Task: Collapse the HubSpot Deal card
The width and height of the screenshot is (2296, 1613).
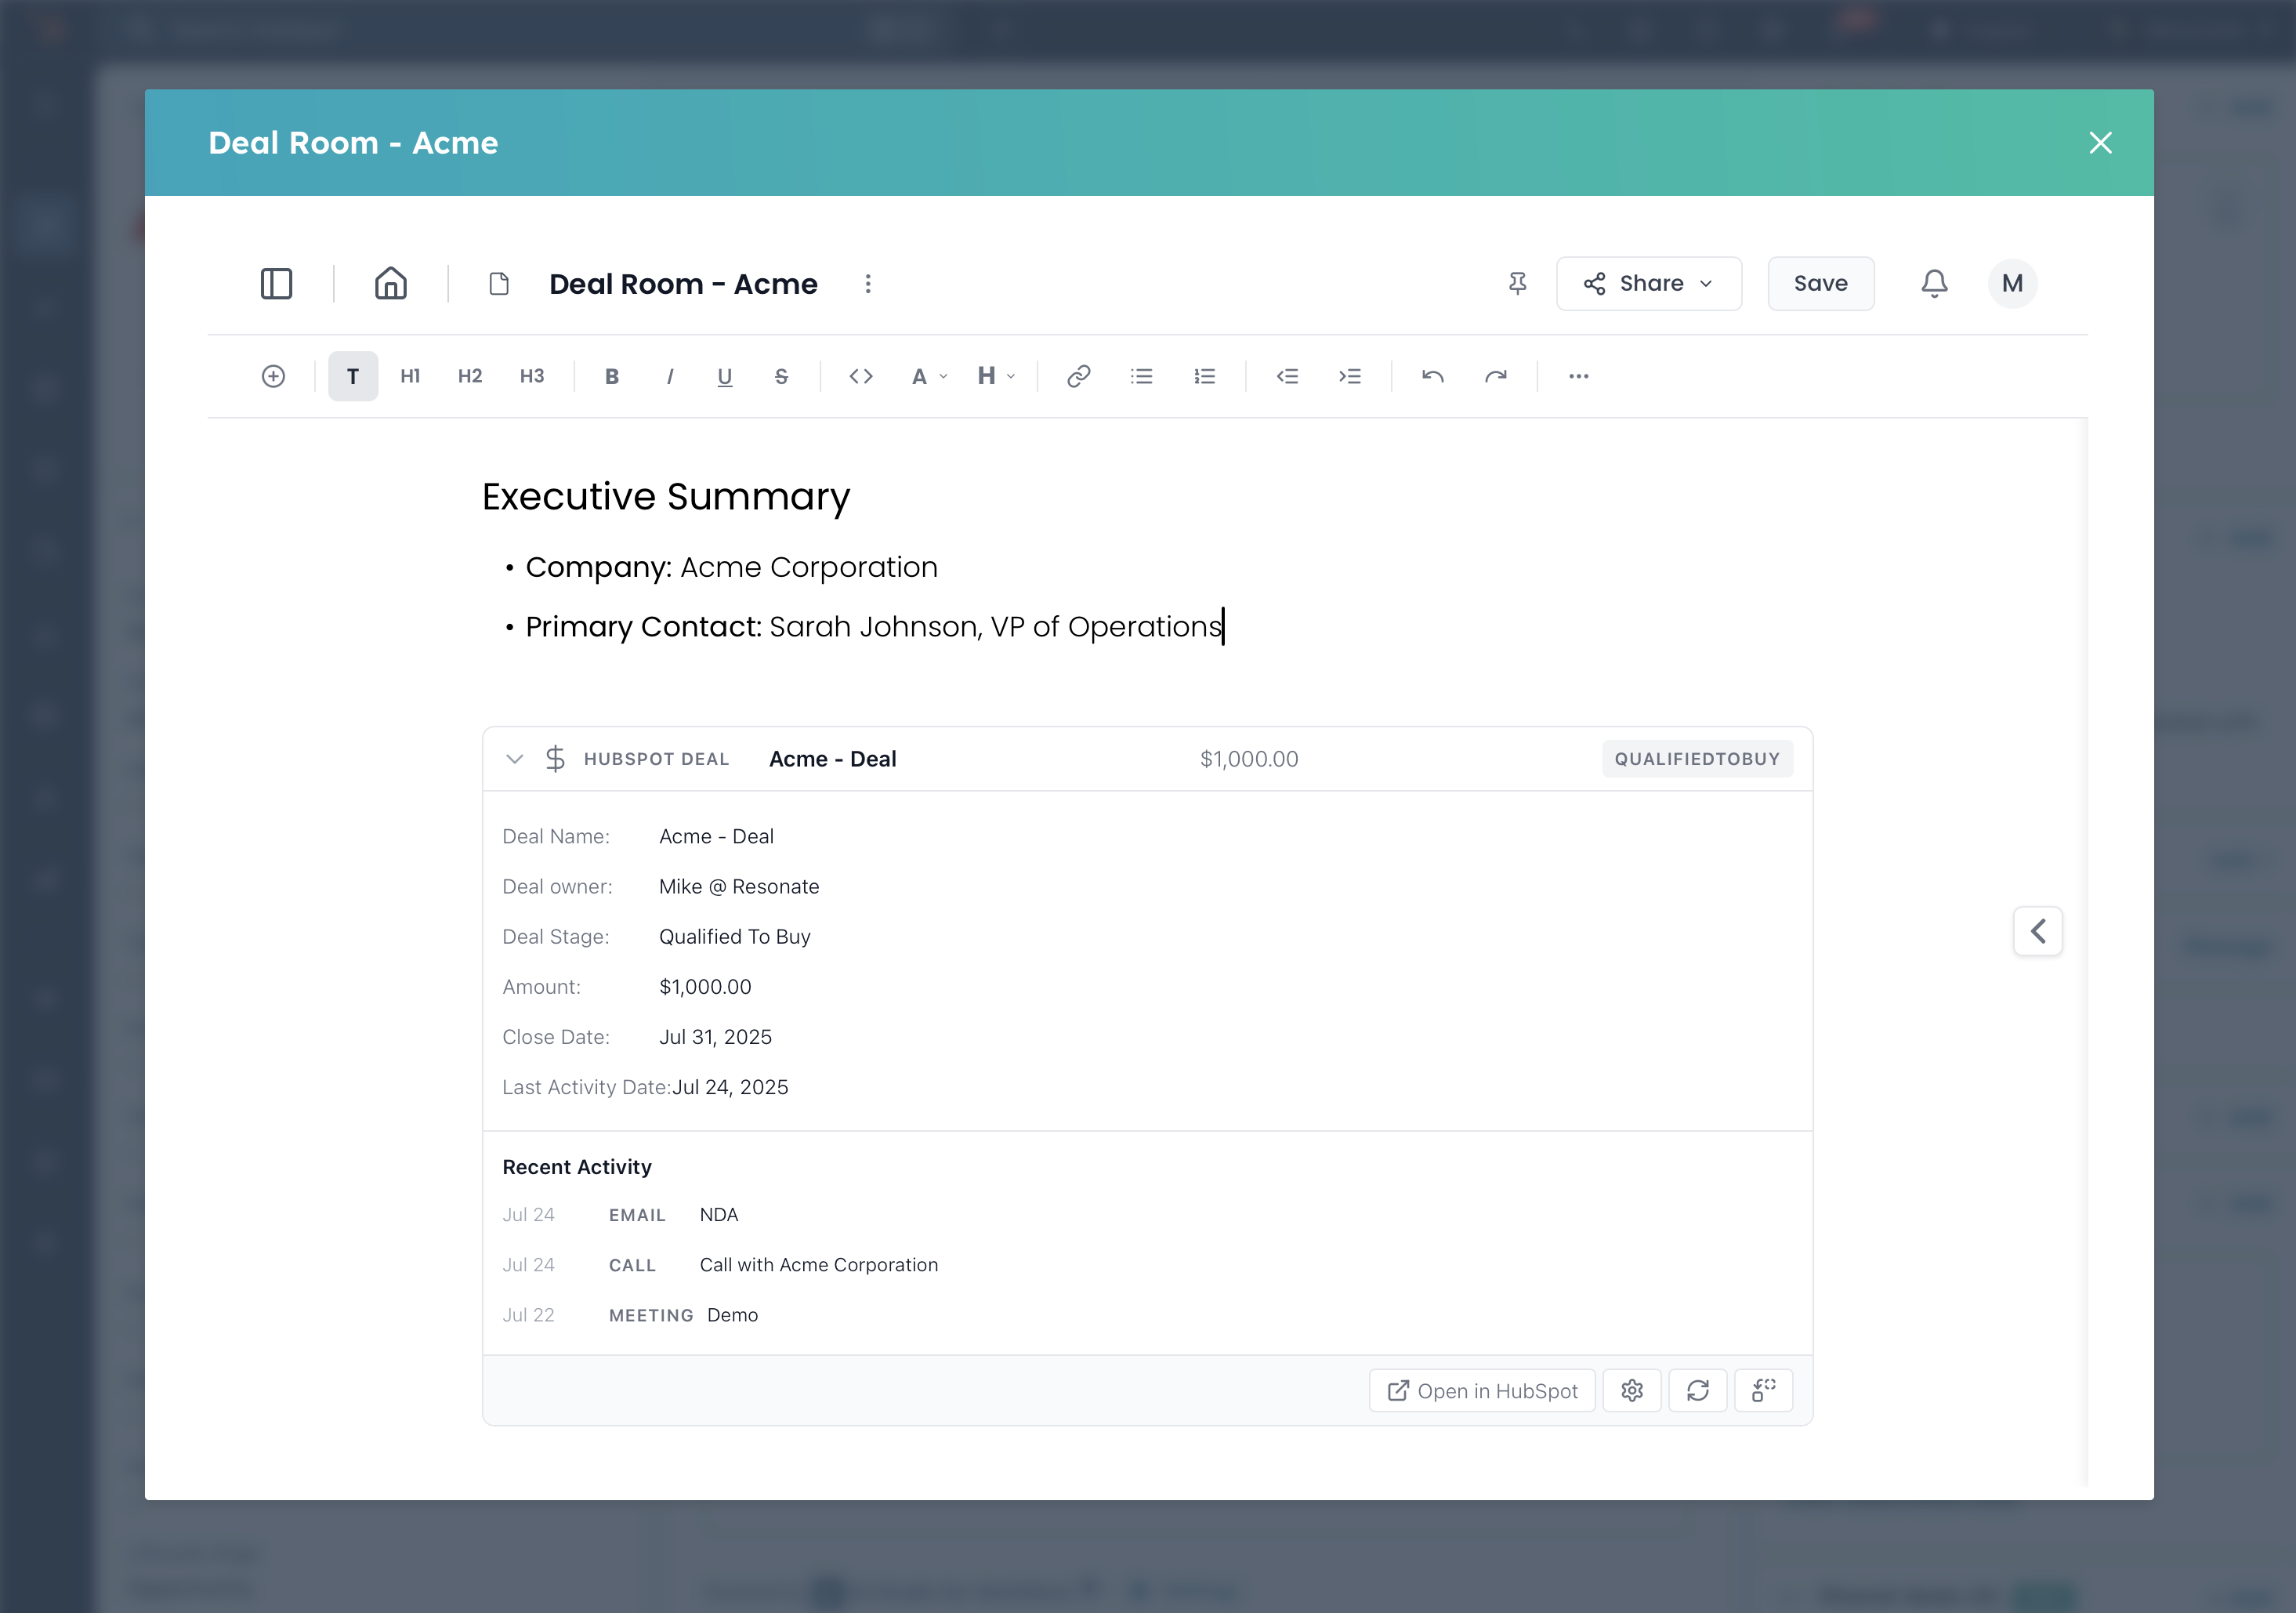Action: click(x=515, y=759)
